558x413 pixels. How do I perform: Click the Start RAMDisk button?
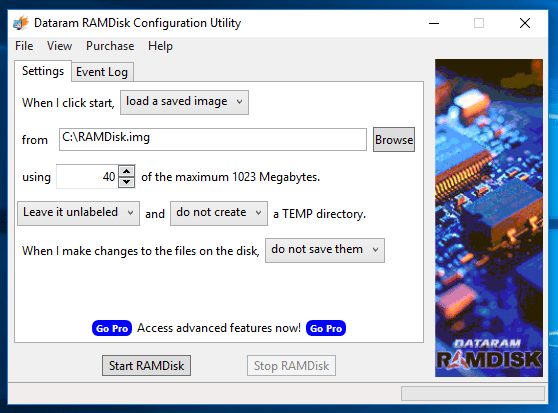146,365
